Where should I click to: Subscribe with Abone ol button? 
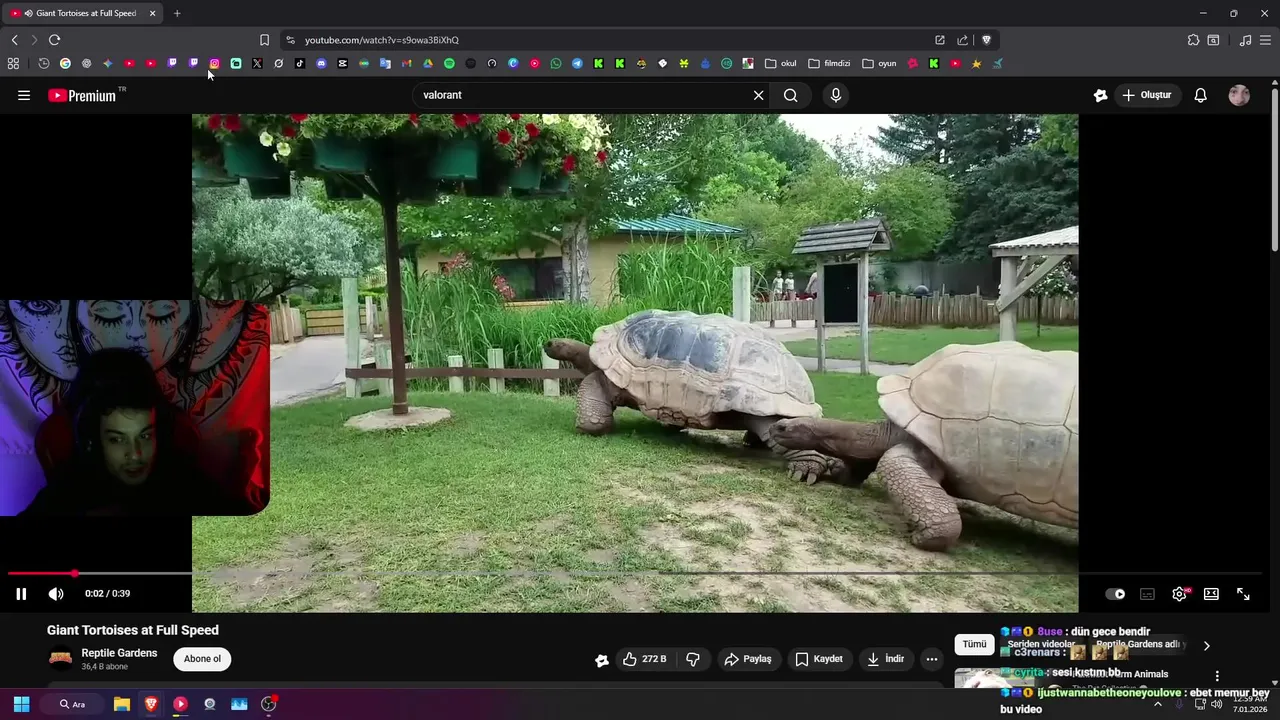pyautogui.click(x=202, y=659)
